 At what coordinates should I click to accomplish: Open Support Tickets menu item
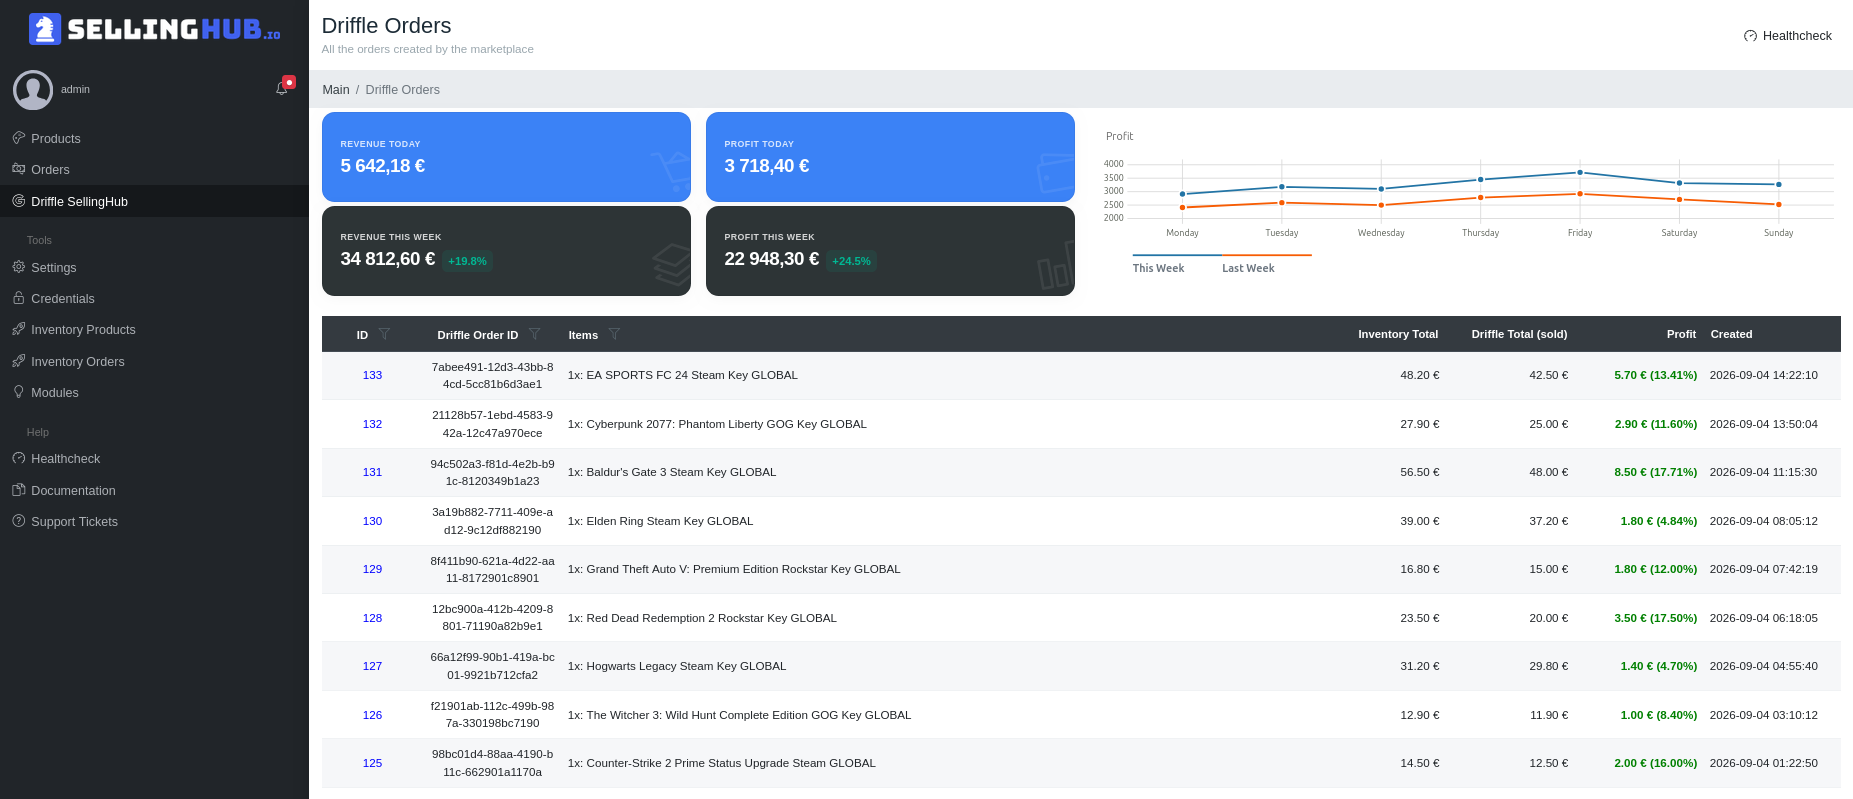[x=74, y=521]
